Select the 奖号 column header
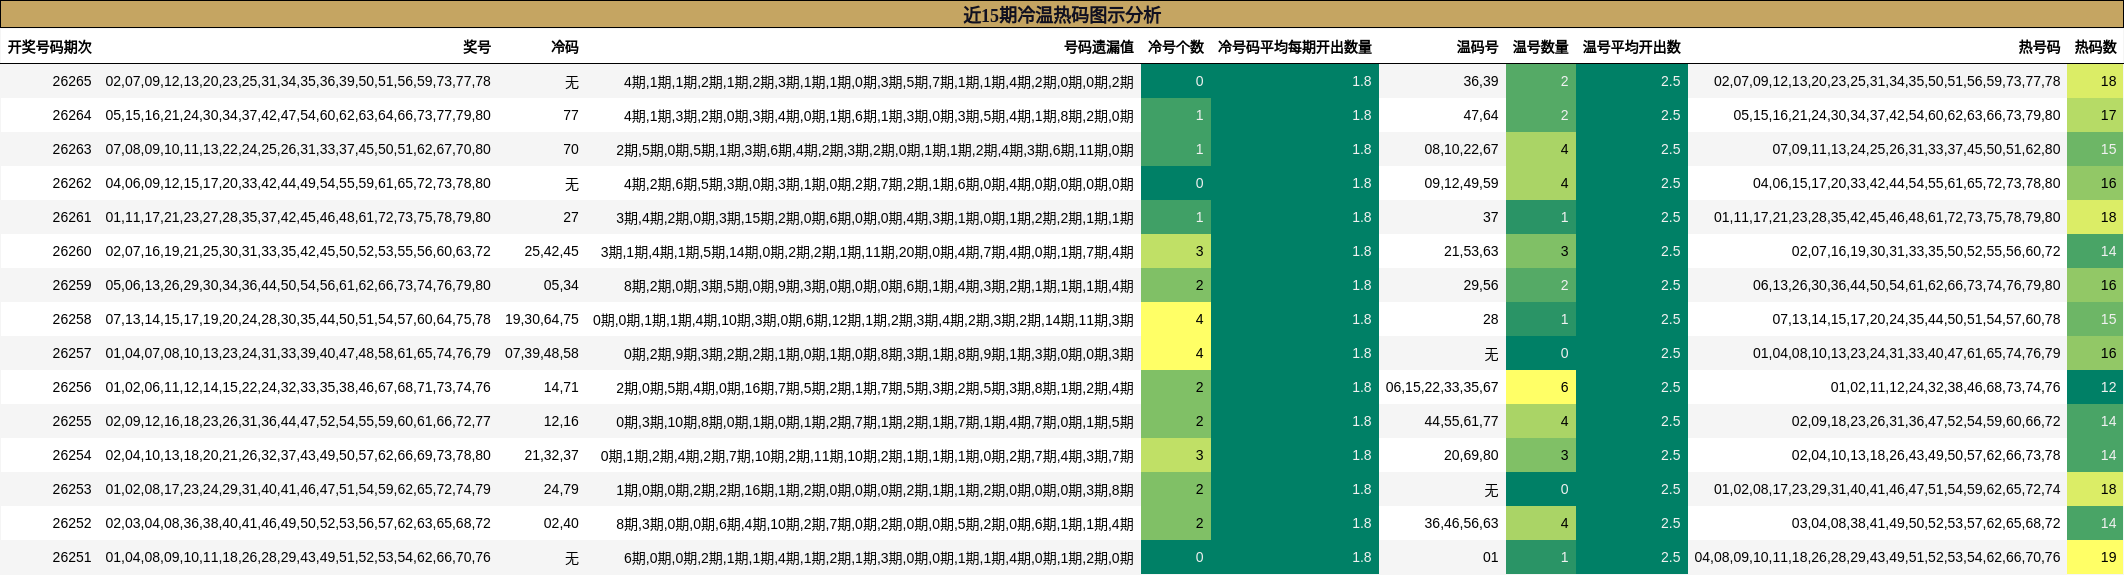 pos(477,47)
